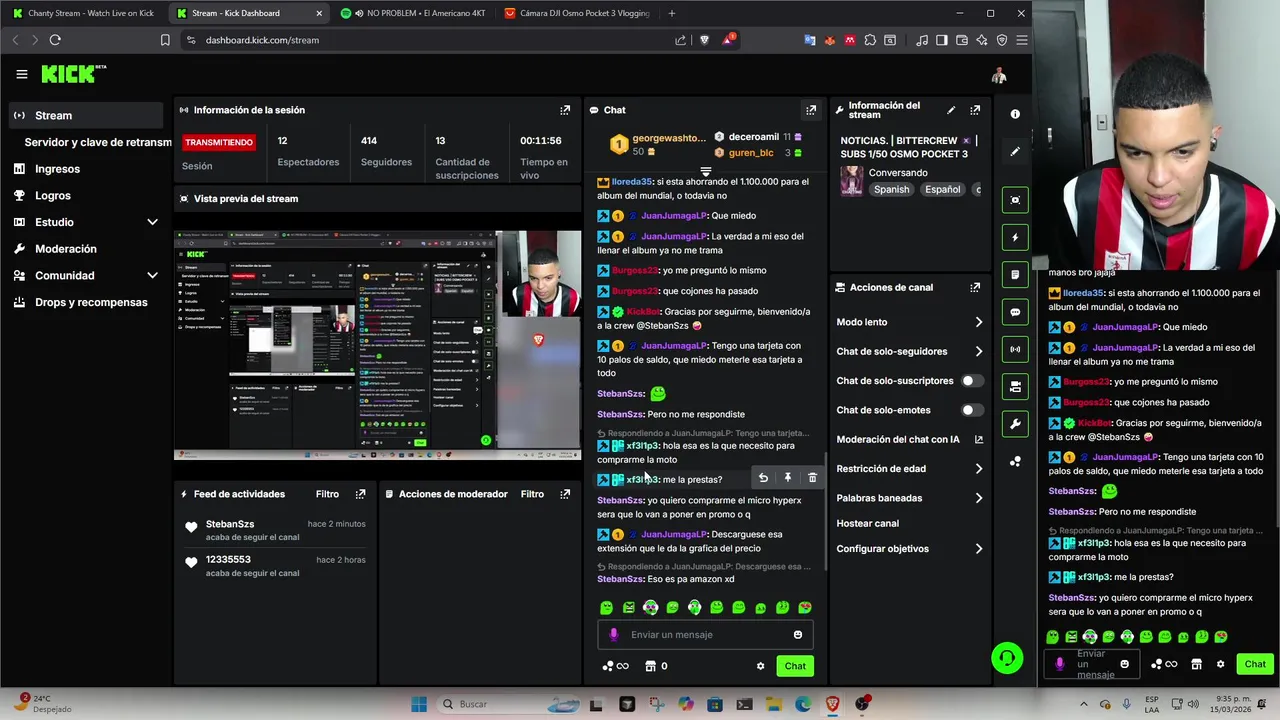Open Filtro in Acciones de moderador
Image resolution: width=1280 pixels, height=720 pixels.
point(532,494)
